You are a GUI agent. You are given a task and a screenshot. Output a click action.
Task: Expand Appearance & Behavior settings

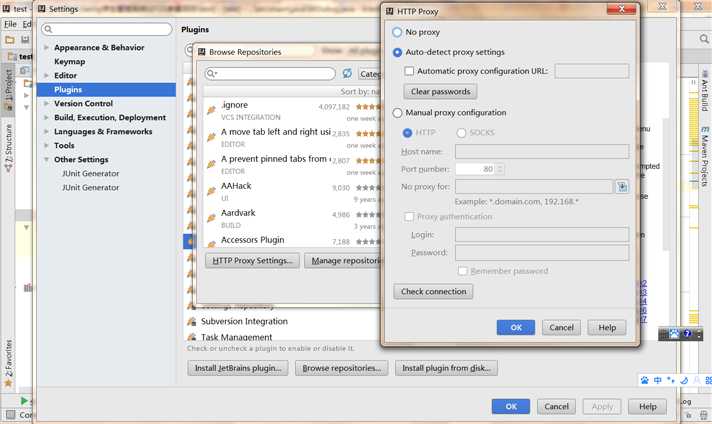tap(46, 48)
